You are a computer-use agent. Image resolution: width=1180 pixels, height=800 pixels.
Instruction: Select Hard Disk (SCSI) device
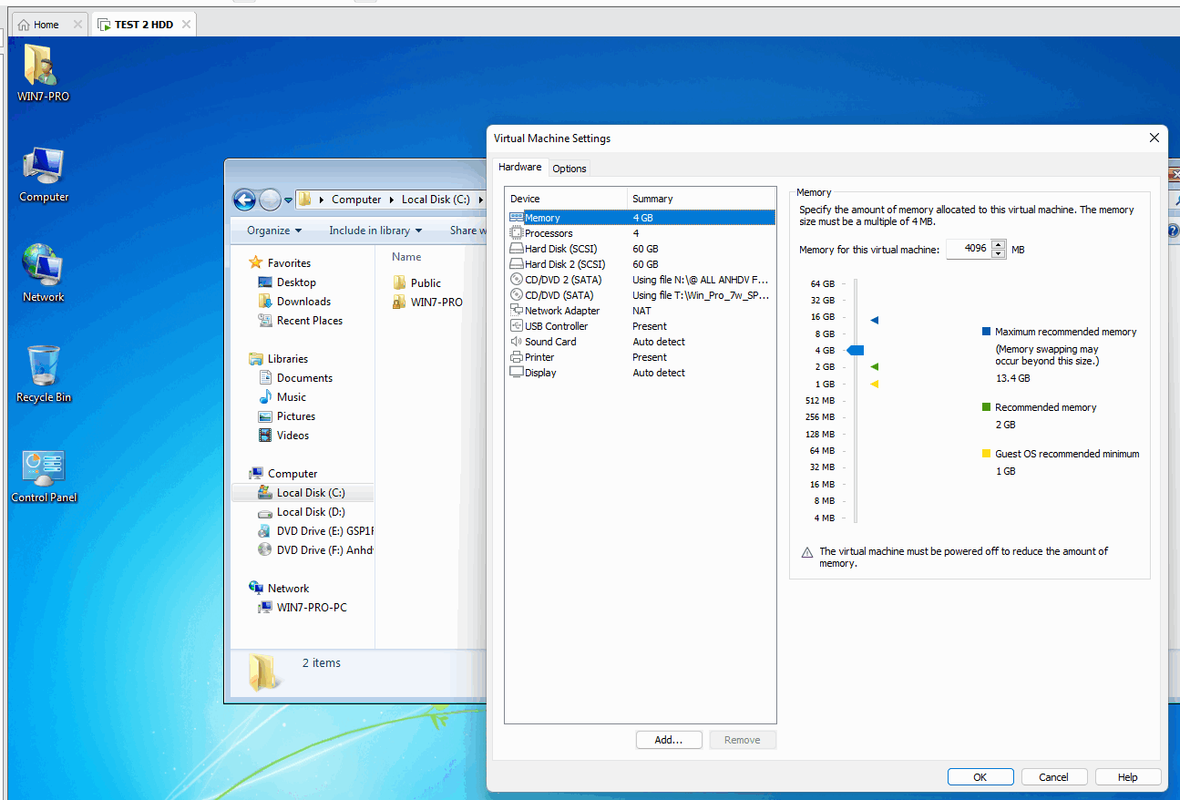(641, 248)
